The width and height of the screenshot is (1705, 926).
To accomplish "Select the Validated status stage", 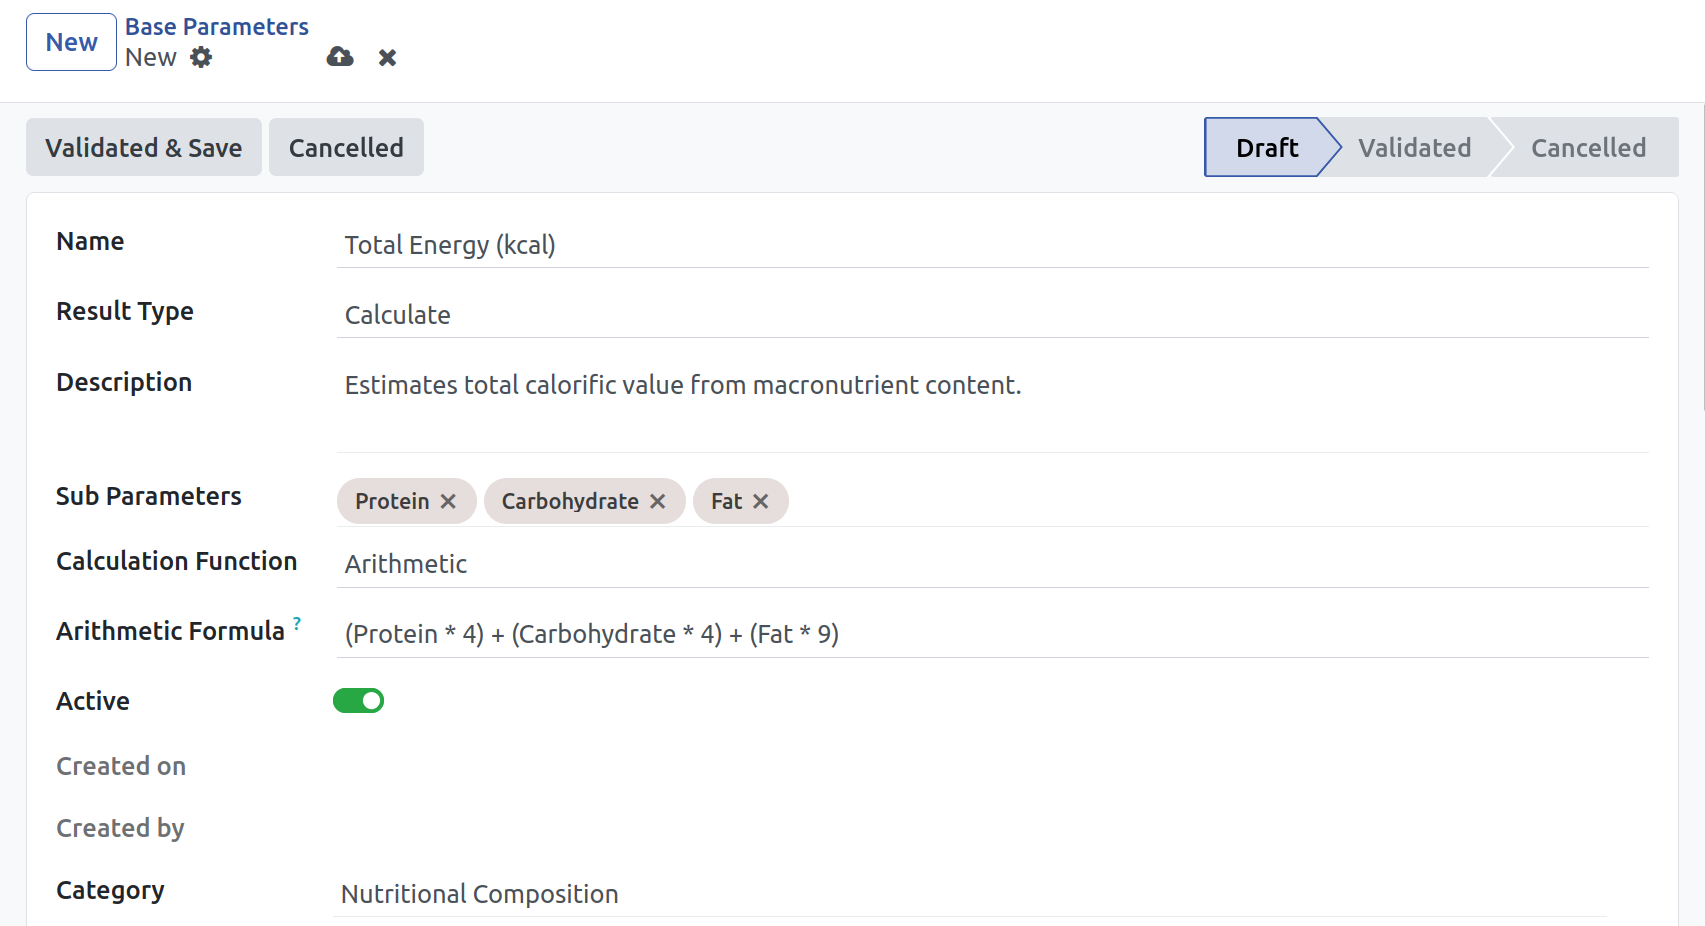I will (1414, 147).
